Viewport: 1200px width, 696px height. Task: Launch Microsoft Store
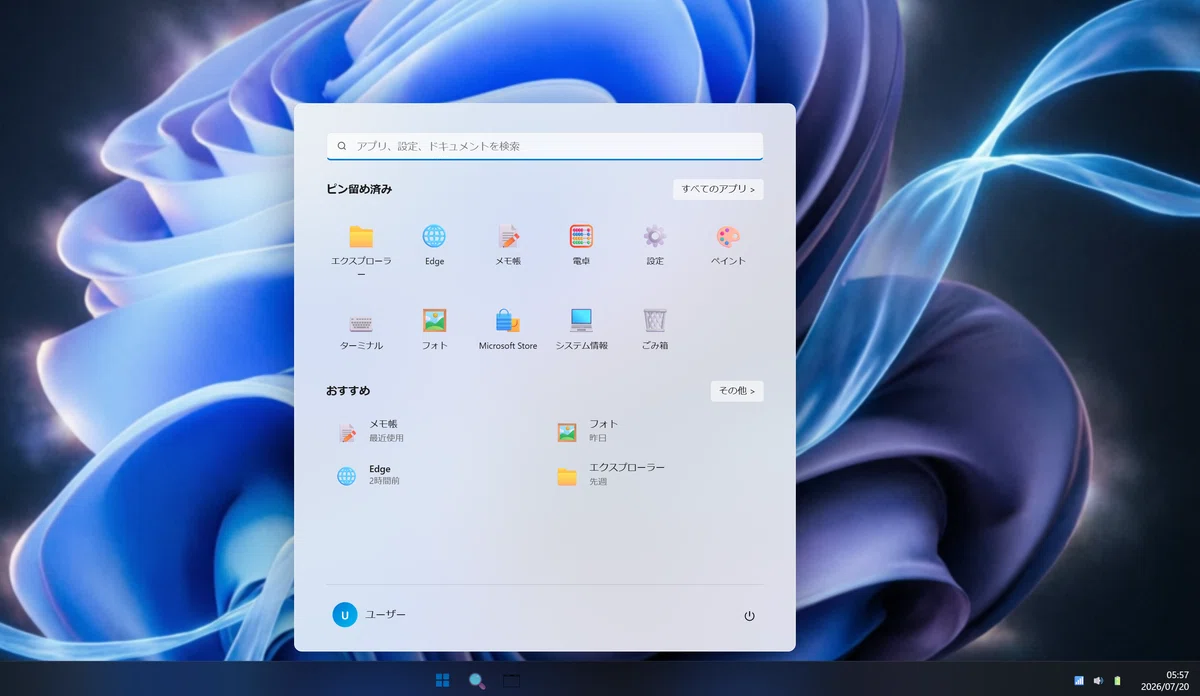(508, 330)
